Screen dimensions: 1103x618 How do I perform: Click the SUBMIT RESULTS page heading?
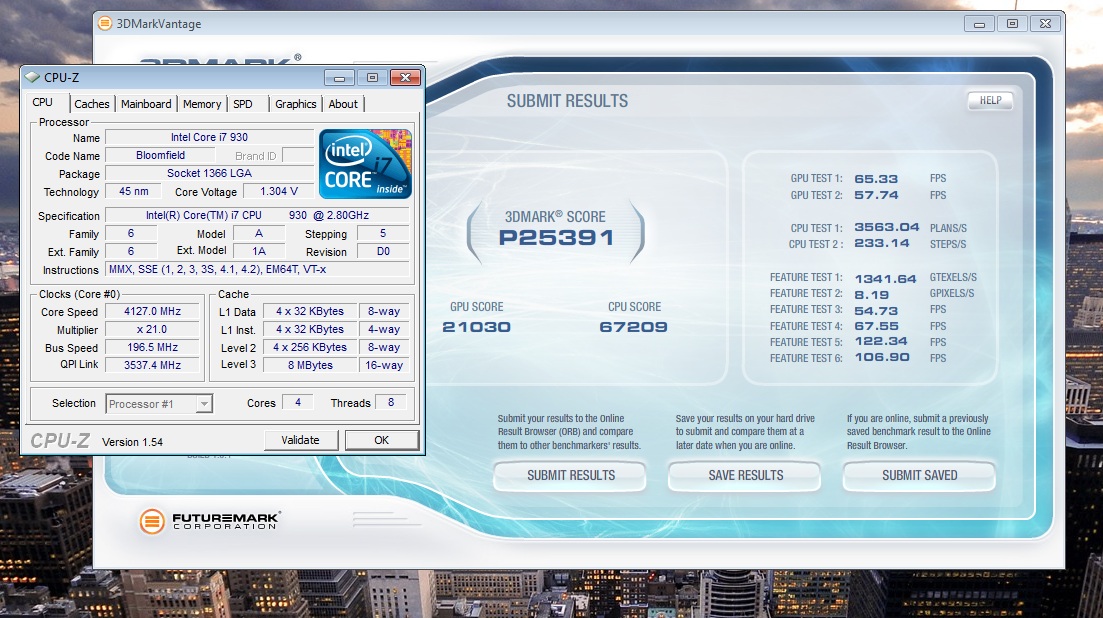click(567, 101)
